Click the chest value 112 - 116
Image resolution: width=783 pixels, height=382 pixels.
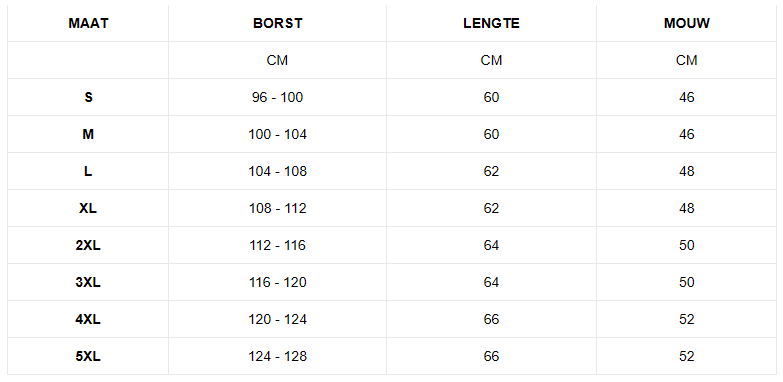tap(278, 245)
